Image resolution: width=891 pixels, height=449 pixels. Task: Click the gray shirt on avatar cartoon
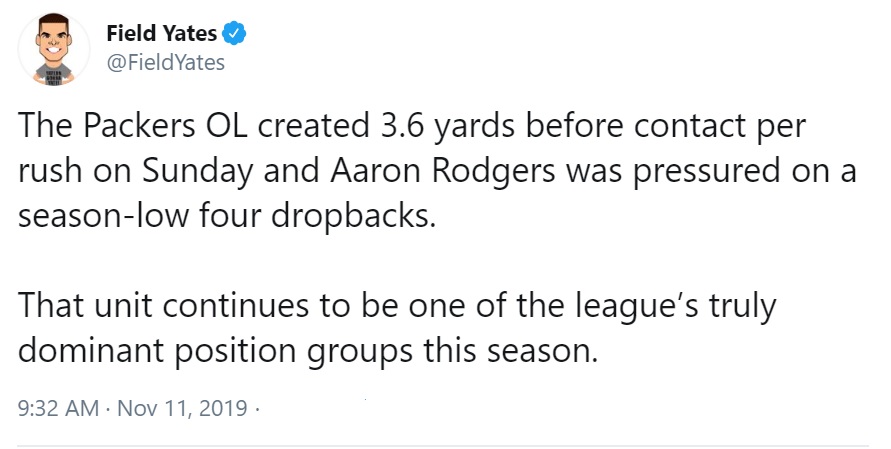coord(54,72)
